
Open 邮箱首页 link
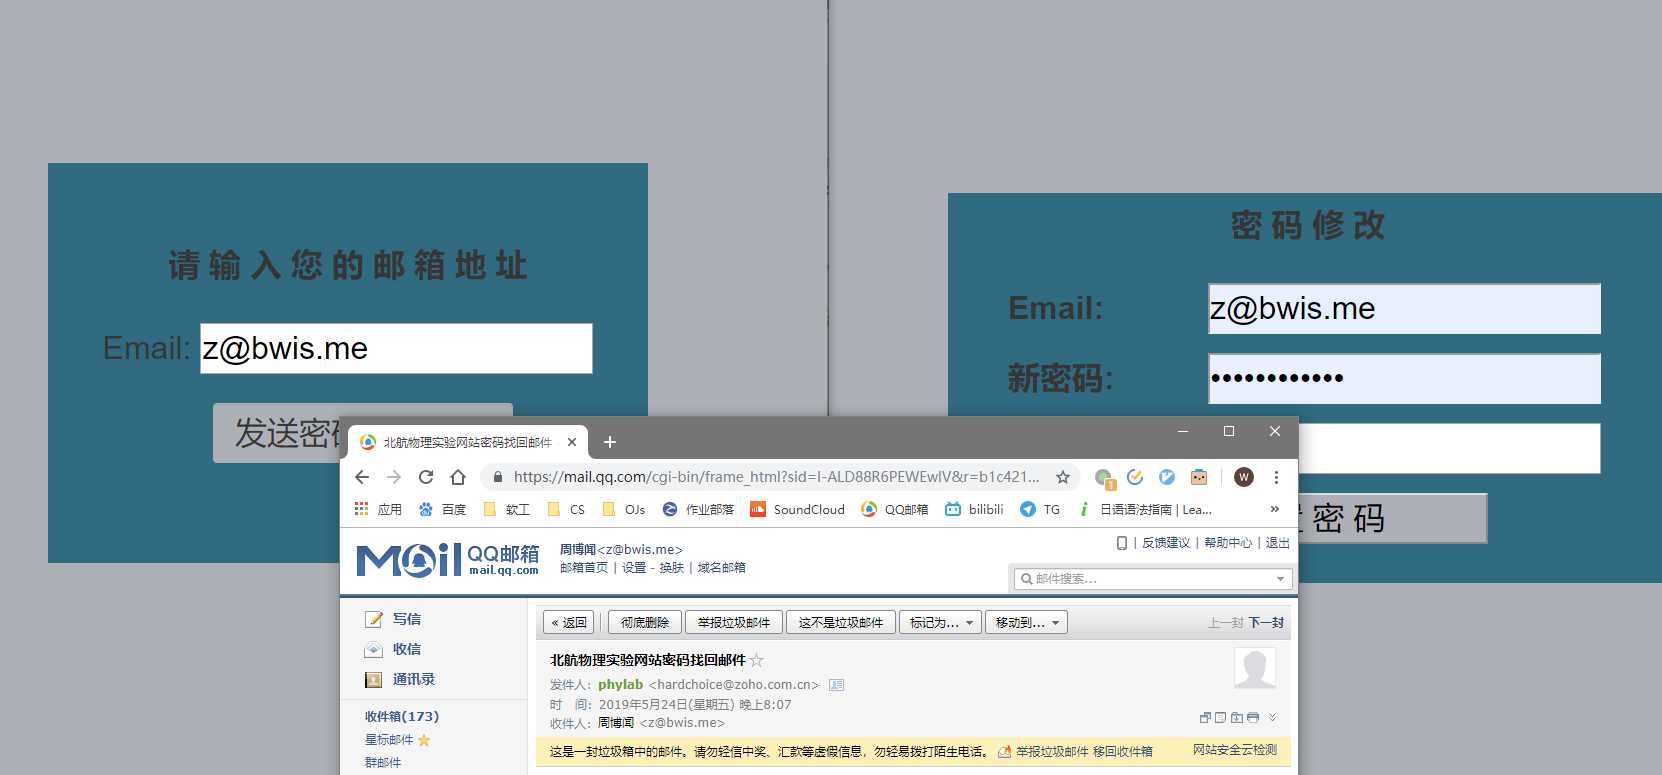[584, 567]
